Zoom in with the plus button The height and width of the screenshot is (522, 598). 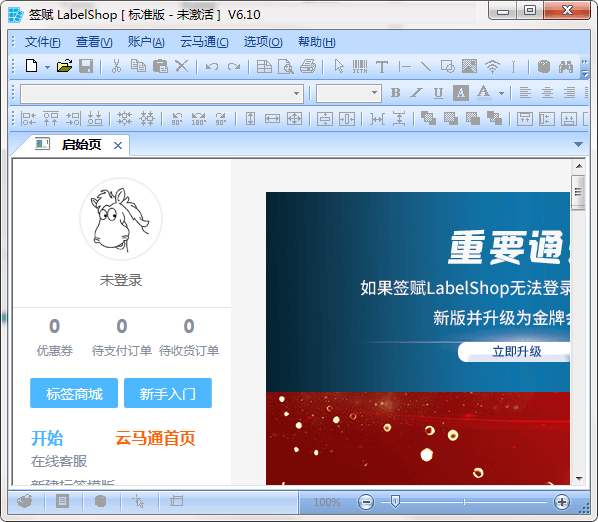pos(562,502)
